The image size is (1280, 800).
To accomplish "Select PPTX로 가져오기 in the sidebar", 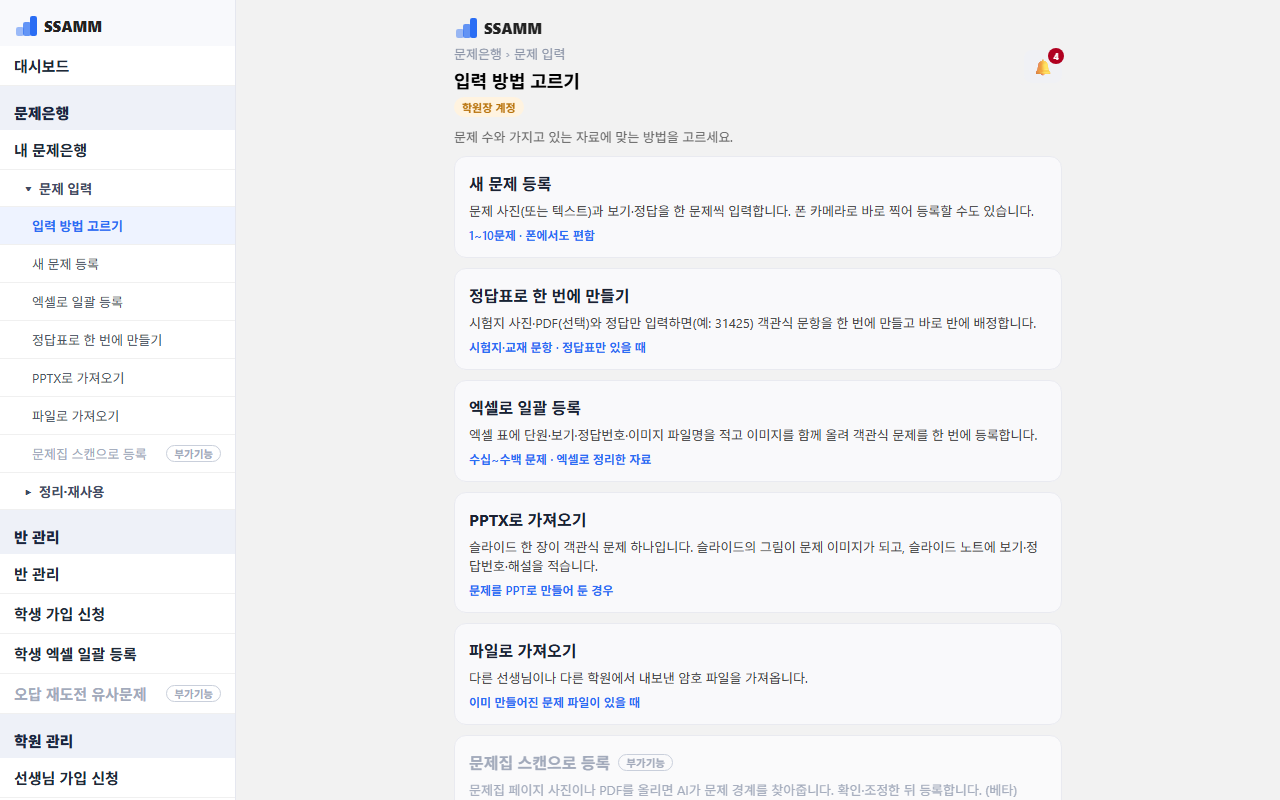I will pos(118,378).
